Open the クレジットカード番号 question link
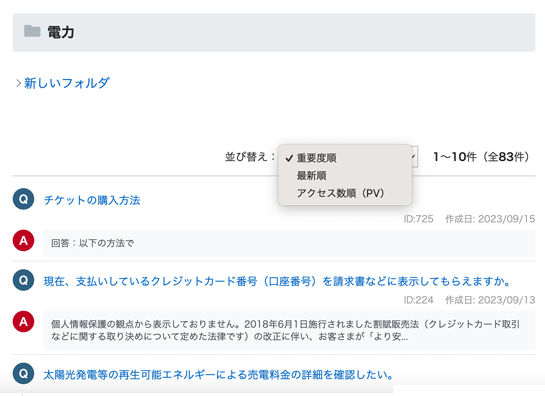The height and width of the screenshot is (396, 545). tap(277, 281)
